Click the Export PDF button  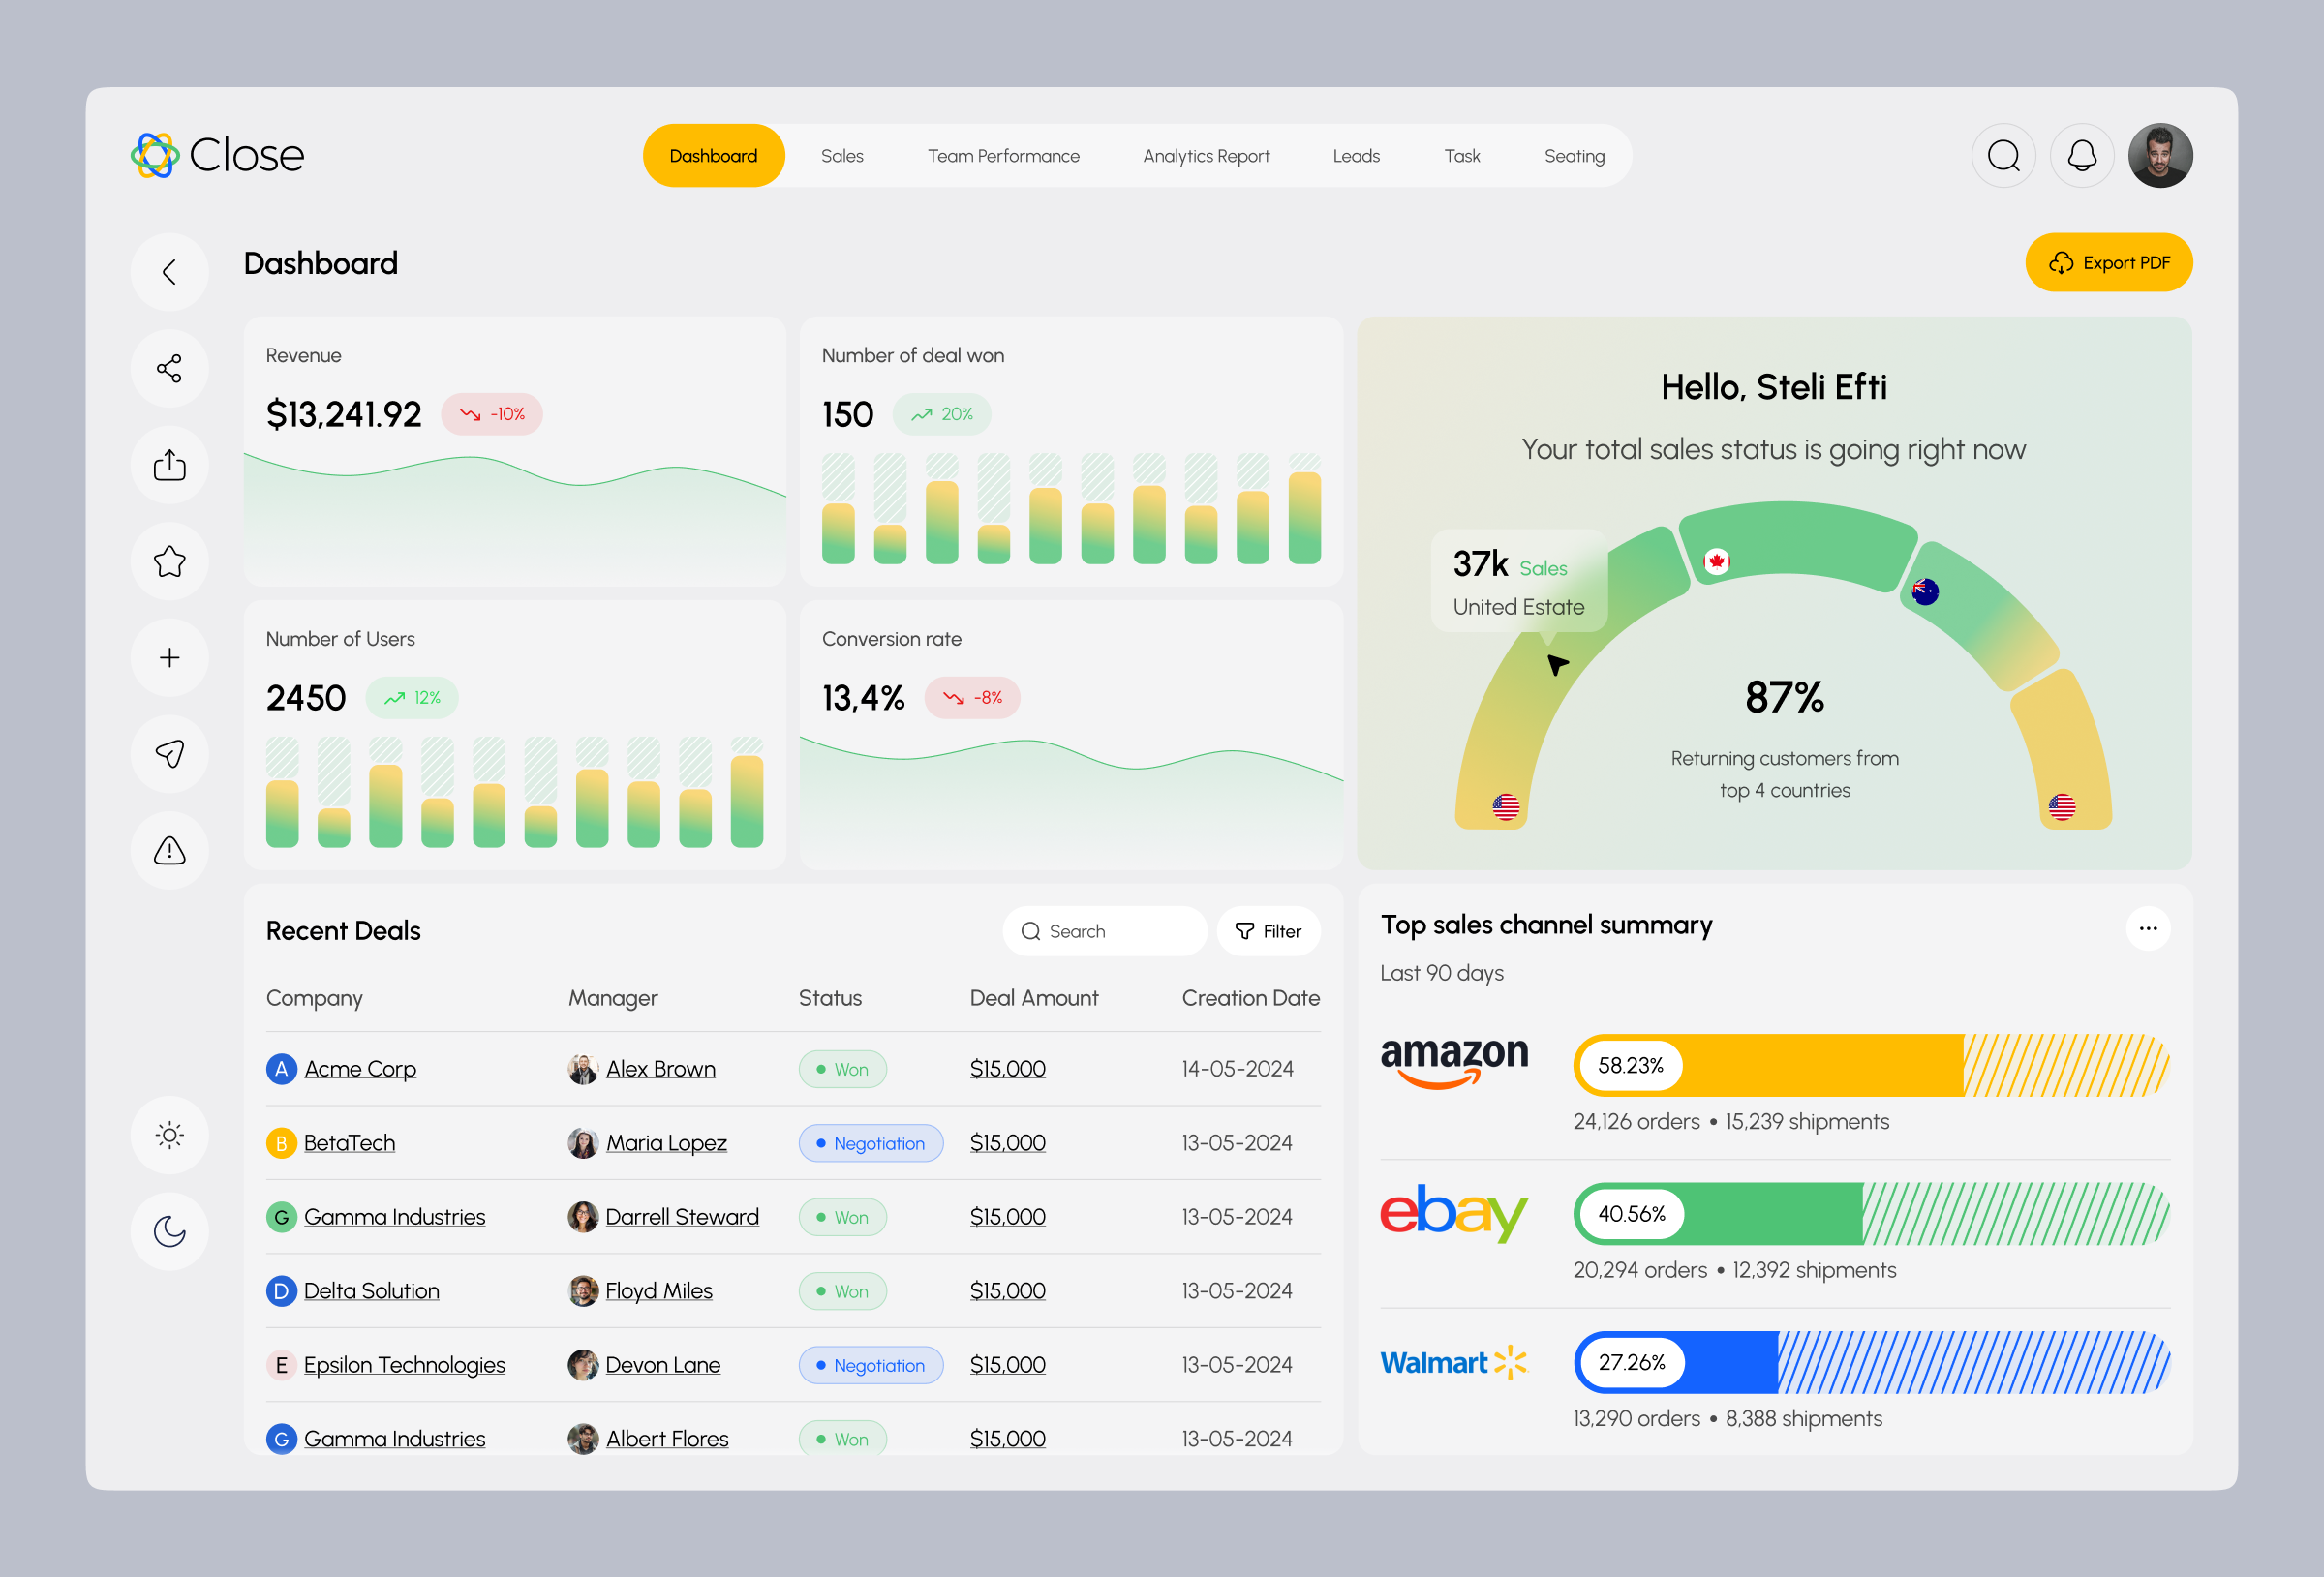click(2108, 263)
